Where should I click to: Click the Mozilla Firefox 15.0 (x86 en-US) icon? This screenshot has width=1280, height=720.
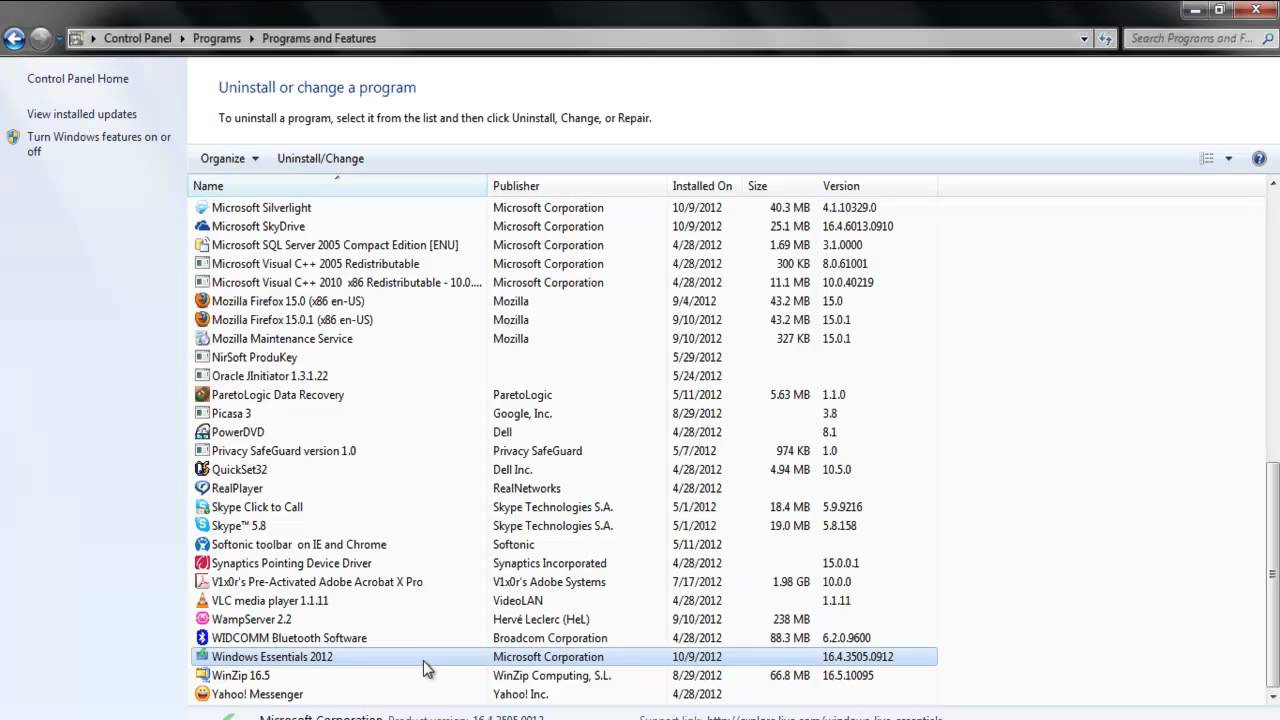(x=202, y=301)
